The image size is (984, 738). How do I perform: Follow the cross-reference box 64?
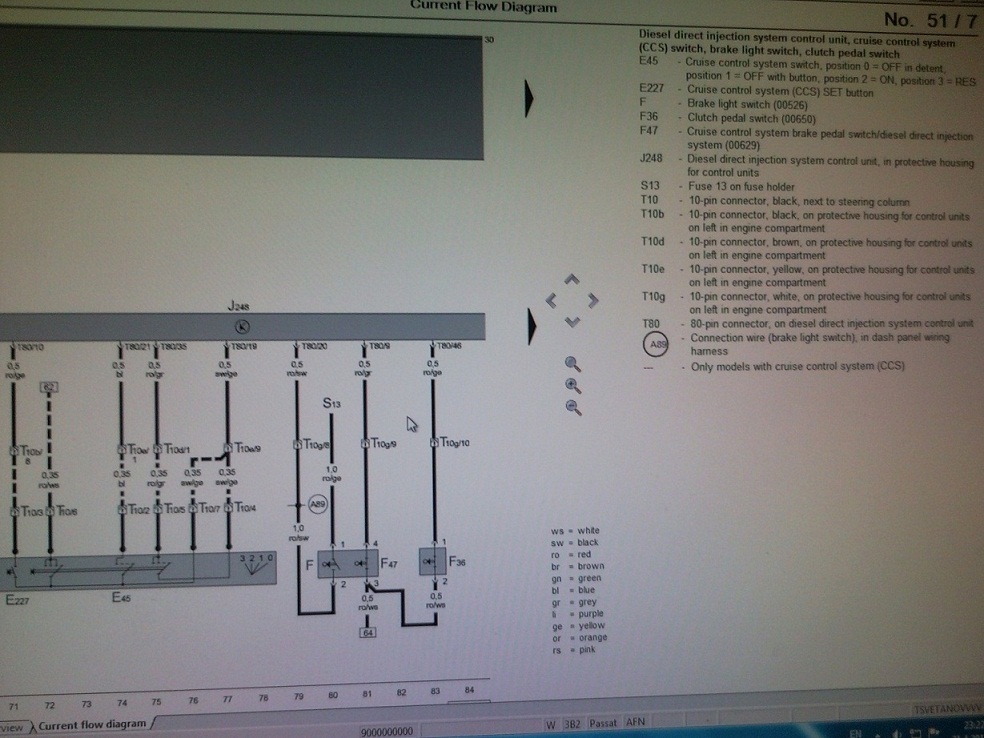tap(367, 632)
